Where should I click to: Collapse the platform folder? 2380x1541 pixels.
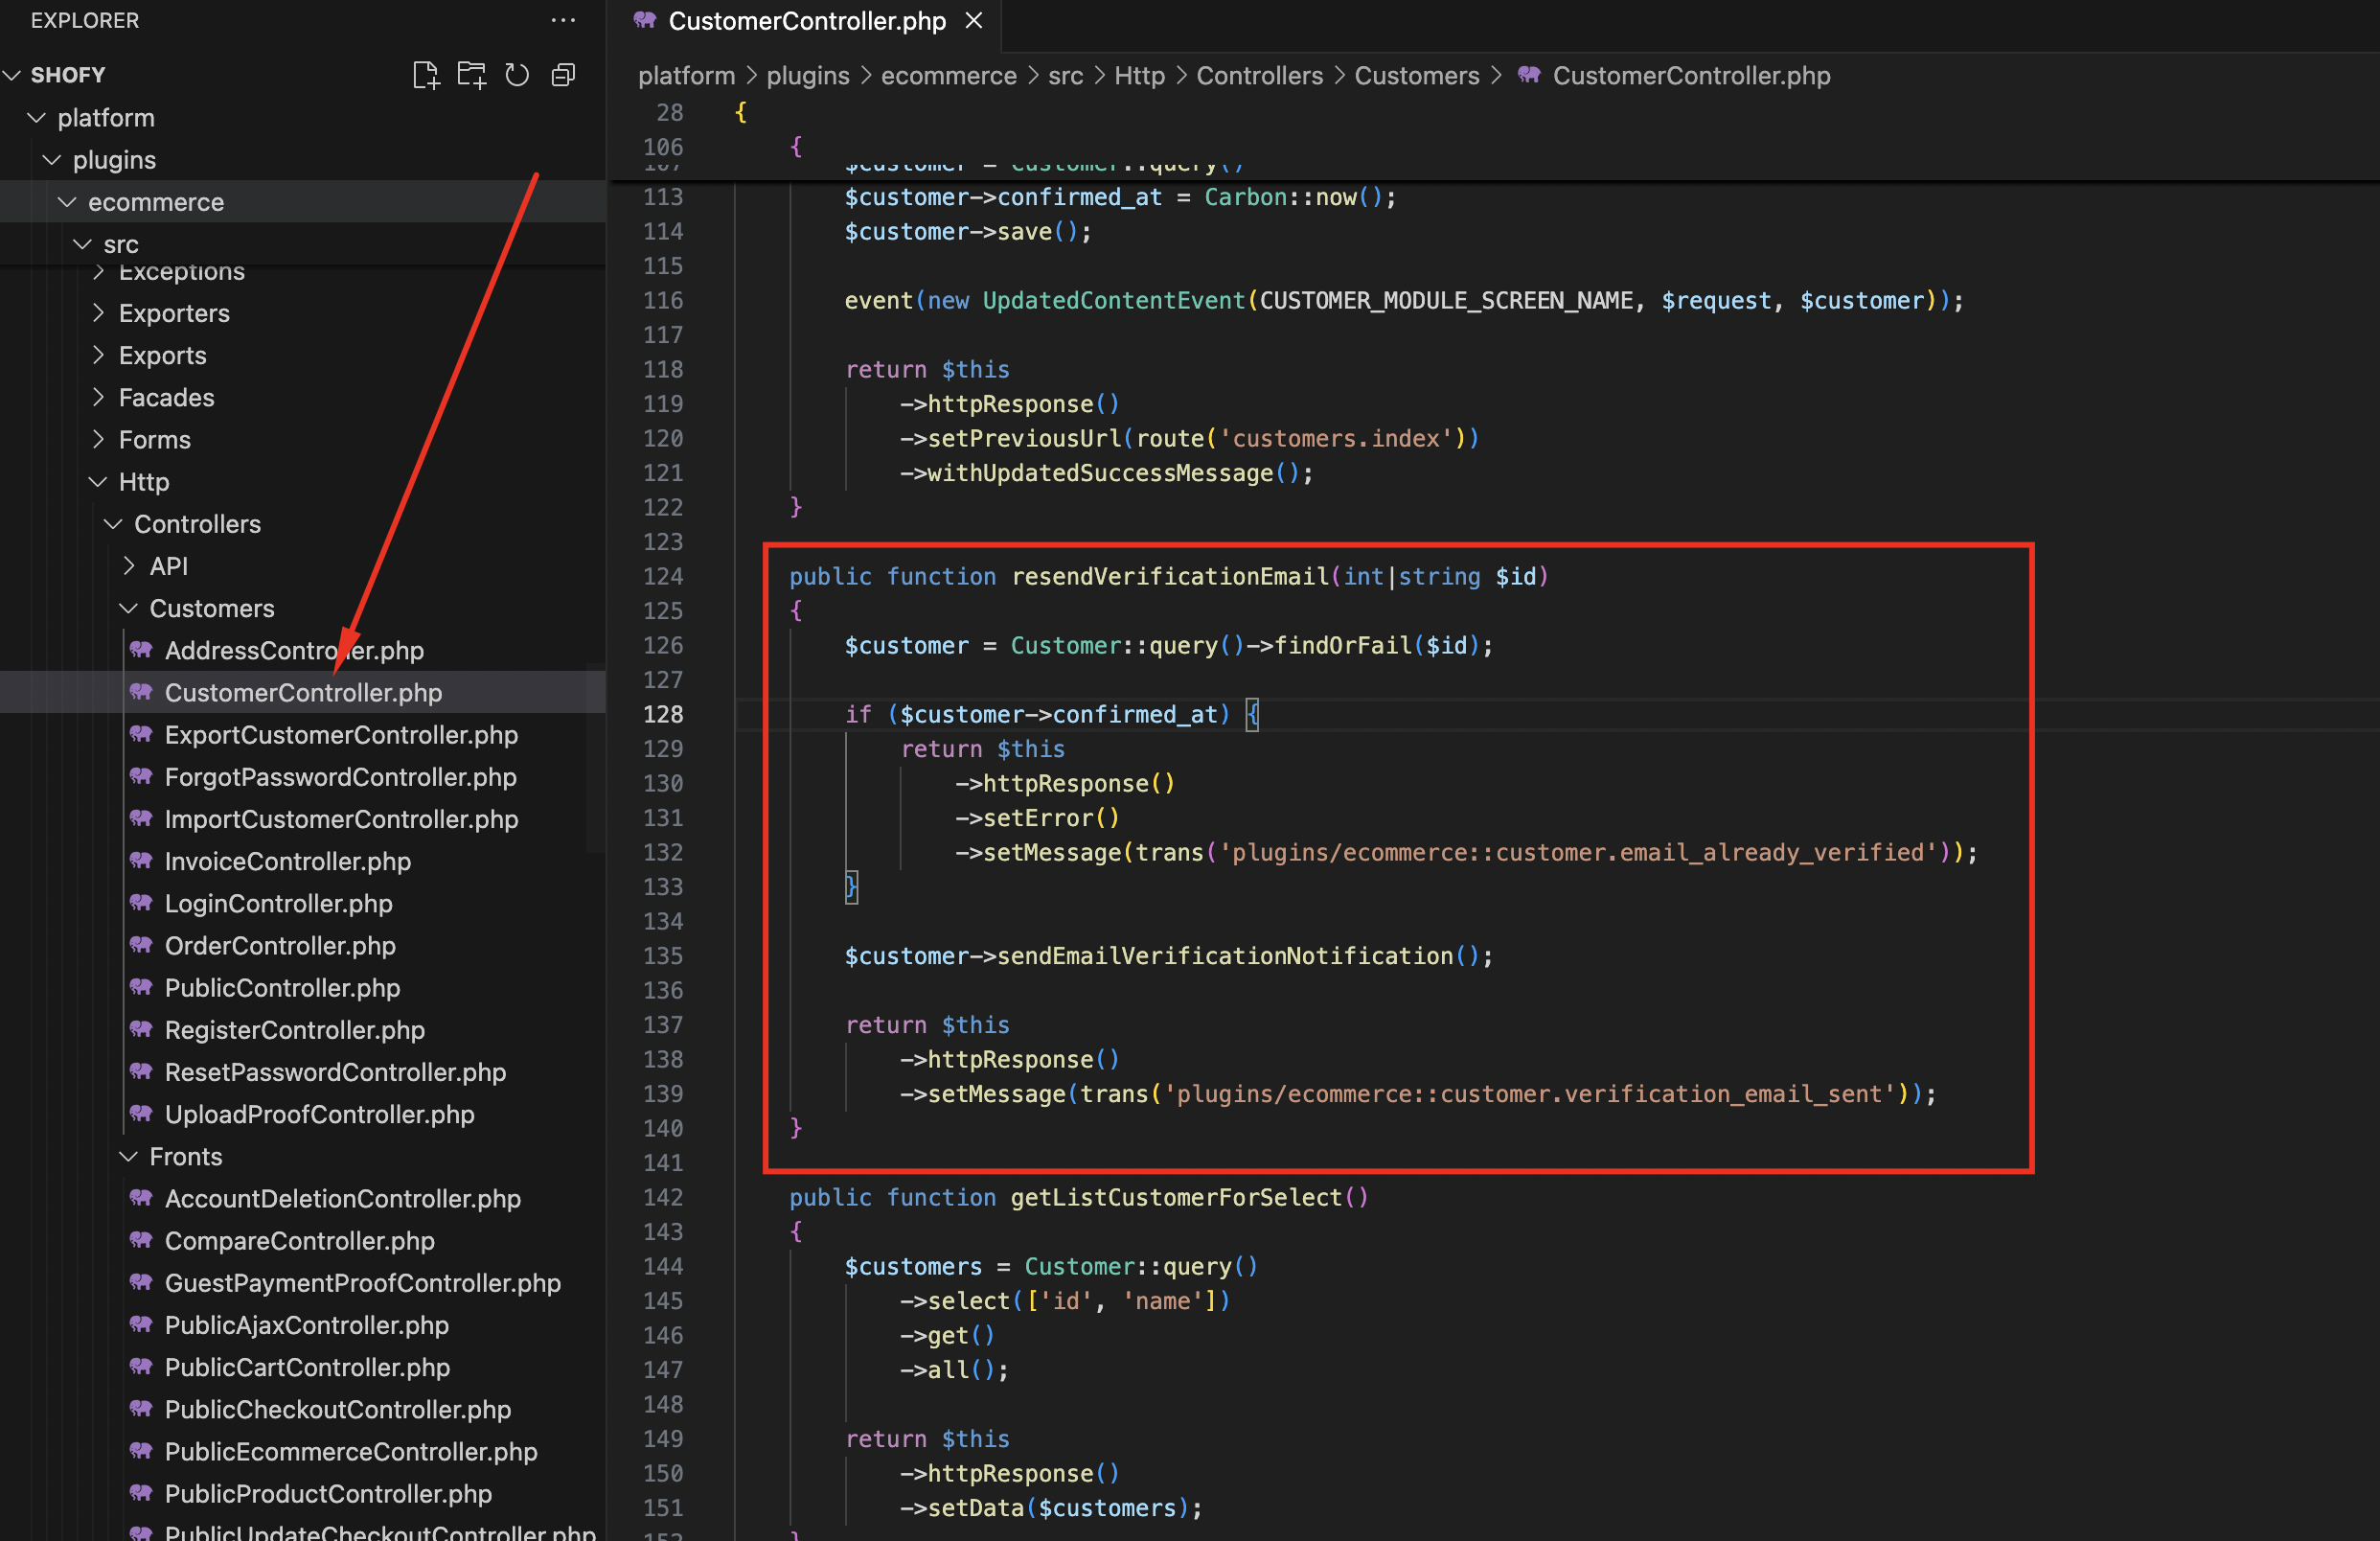click(x=37, y=117)
